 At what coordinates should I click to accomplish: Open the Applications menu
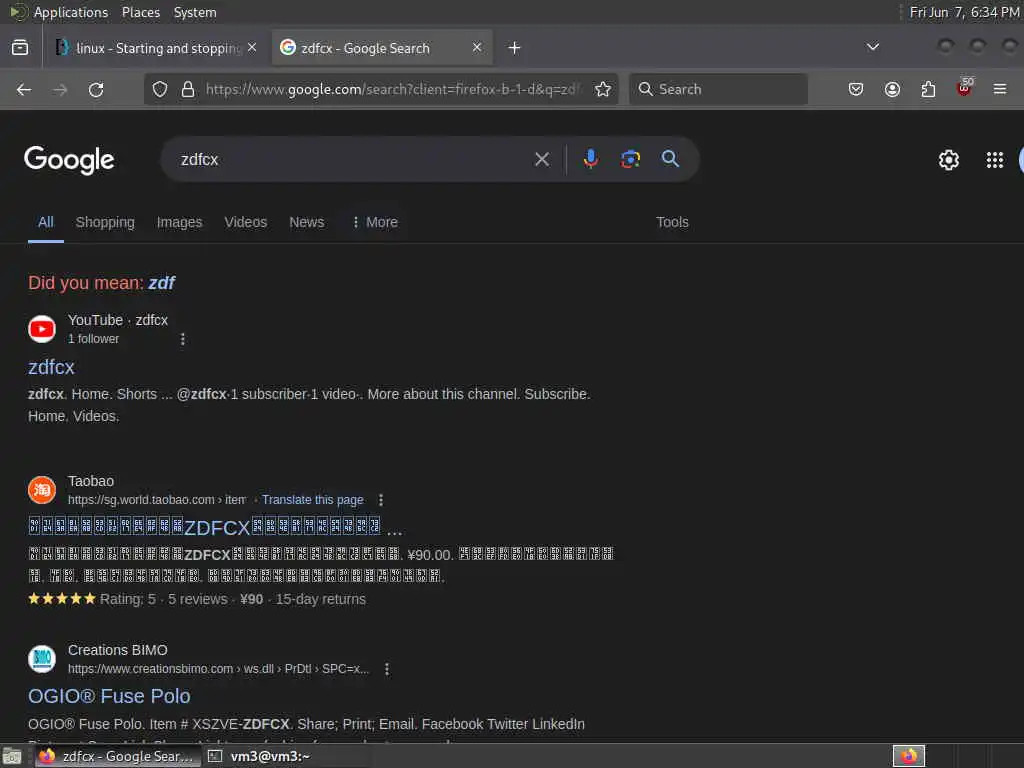click(71, 12)
